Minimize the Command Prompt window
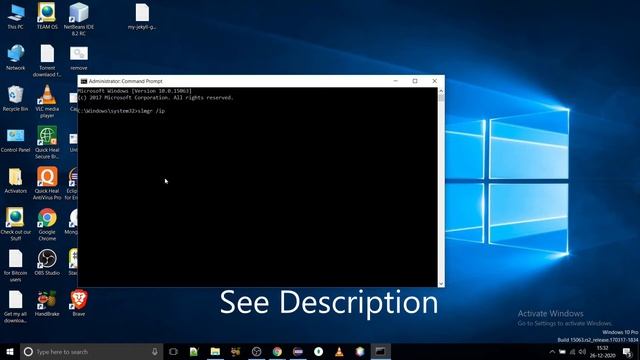Screen dimensions: 640x360 click(396, 81)
